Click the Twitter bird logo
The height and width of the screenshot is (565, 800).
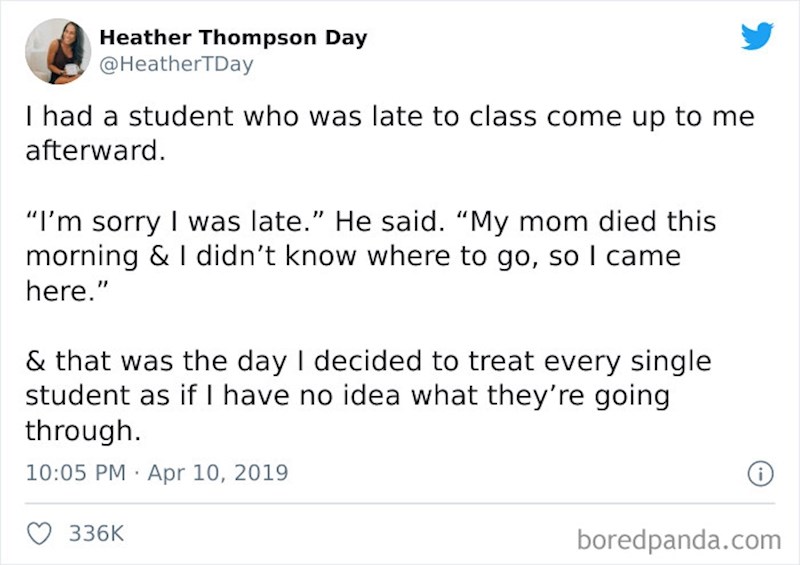(x=757, y=38)
